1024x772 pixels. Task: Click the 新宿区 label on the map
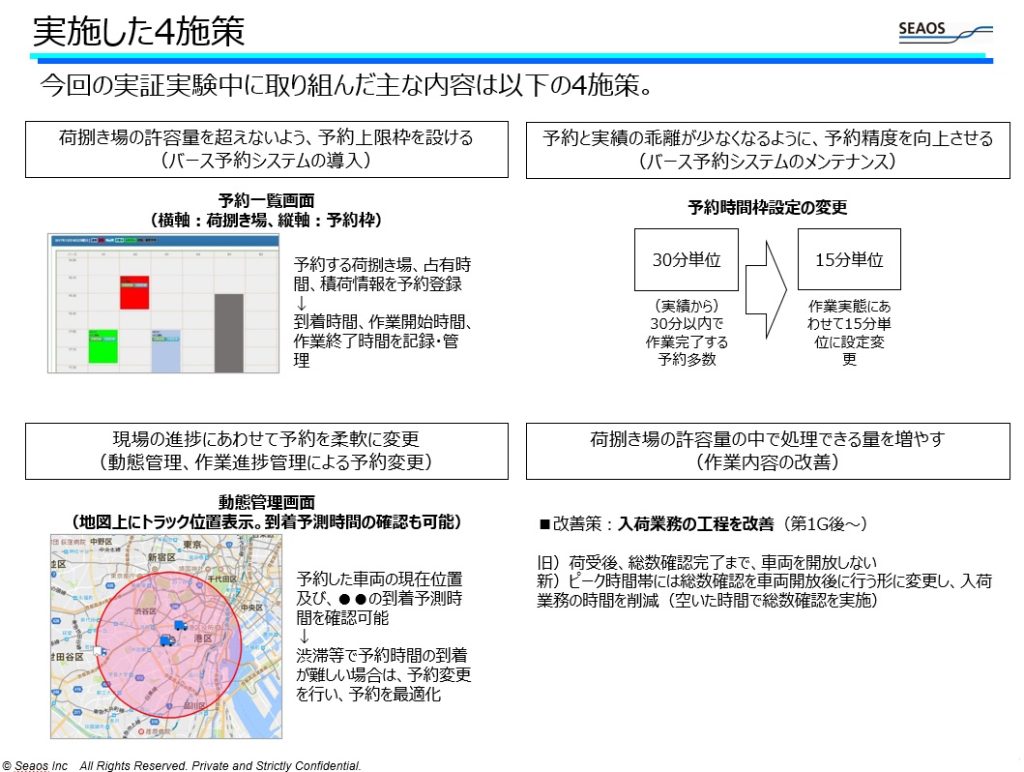161,555
